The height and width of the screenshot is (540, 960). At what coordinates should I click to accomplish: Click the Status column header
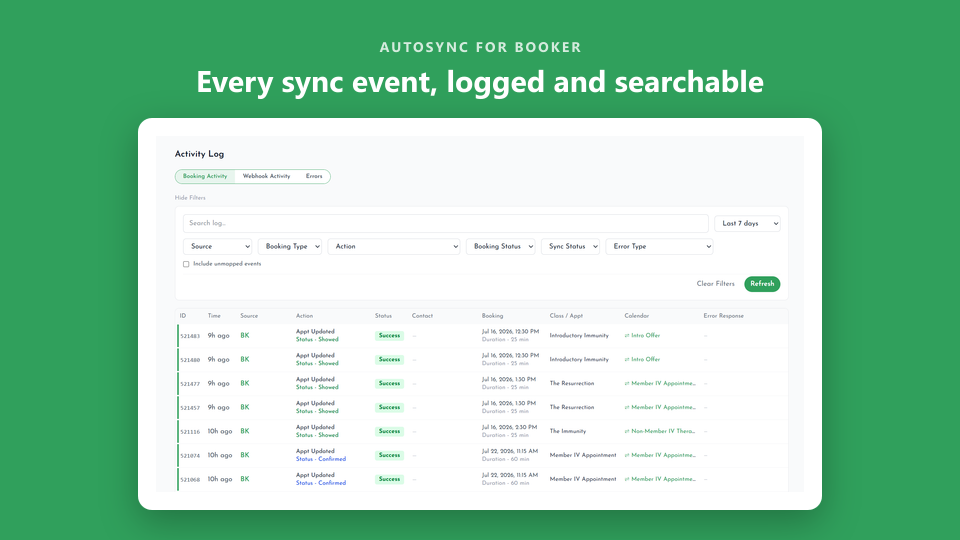[383, 316]
